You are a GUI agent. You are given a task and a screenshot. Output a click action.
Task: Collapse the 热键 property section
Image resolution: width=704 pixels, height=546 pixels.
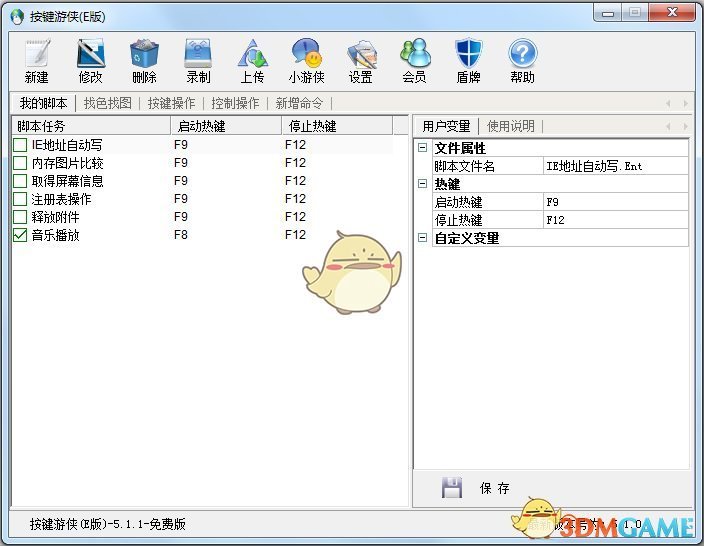[x=422, y=183]
